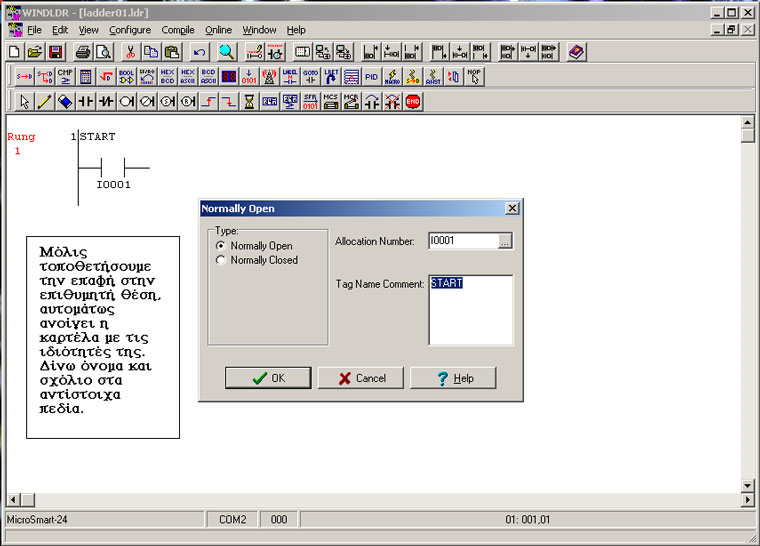Select the red END instruction icon
Viewport: 760px width, 546px height.
[x=413, y=101]
